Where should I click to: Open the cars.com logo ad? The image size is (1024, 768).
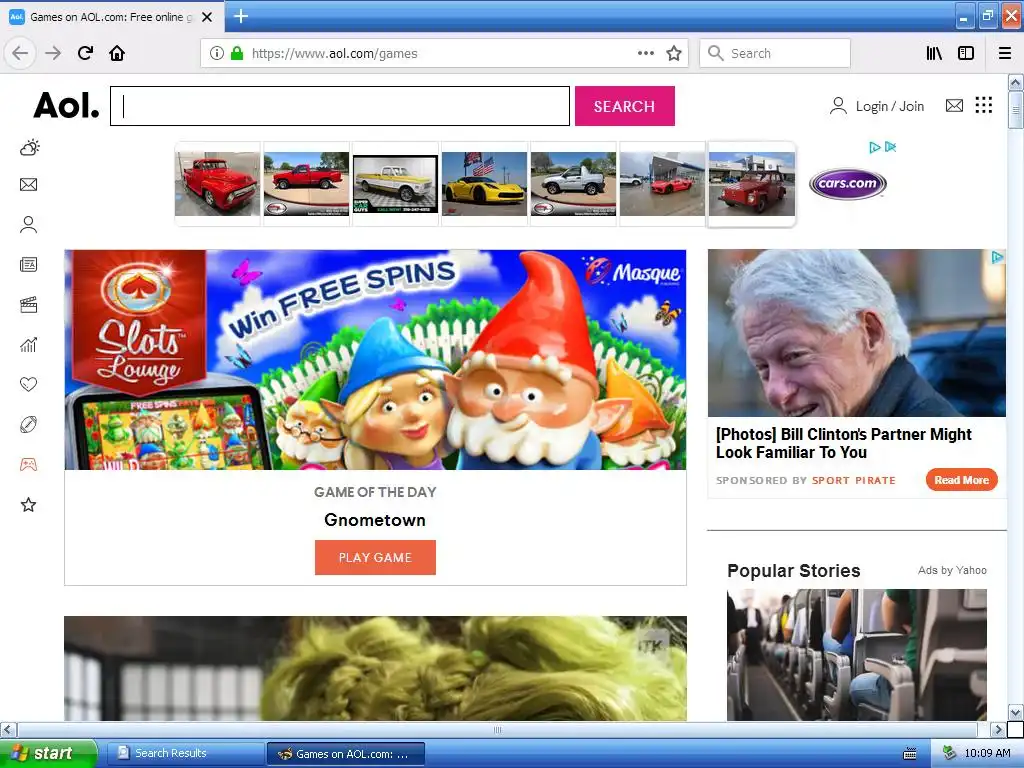[x=848, y=184]
